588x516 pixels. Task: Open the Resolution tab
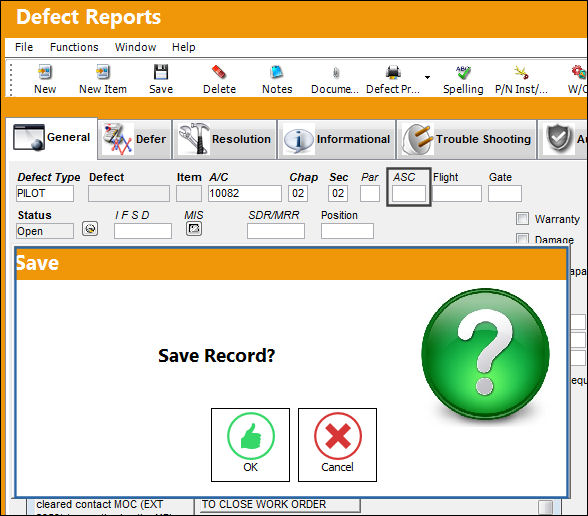[x=225, y=139]
